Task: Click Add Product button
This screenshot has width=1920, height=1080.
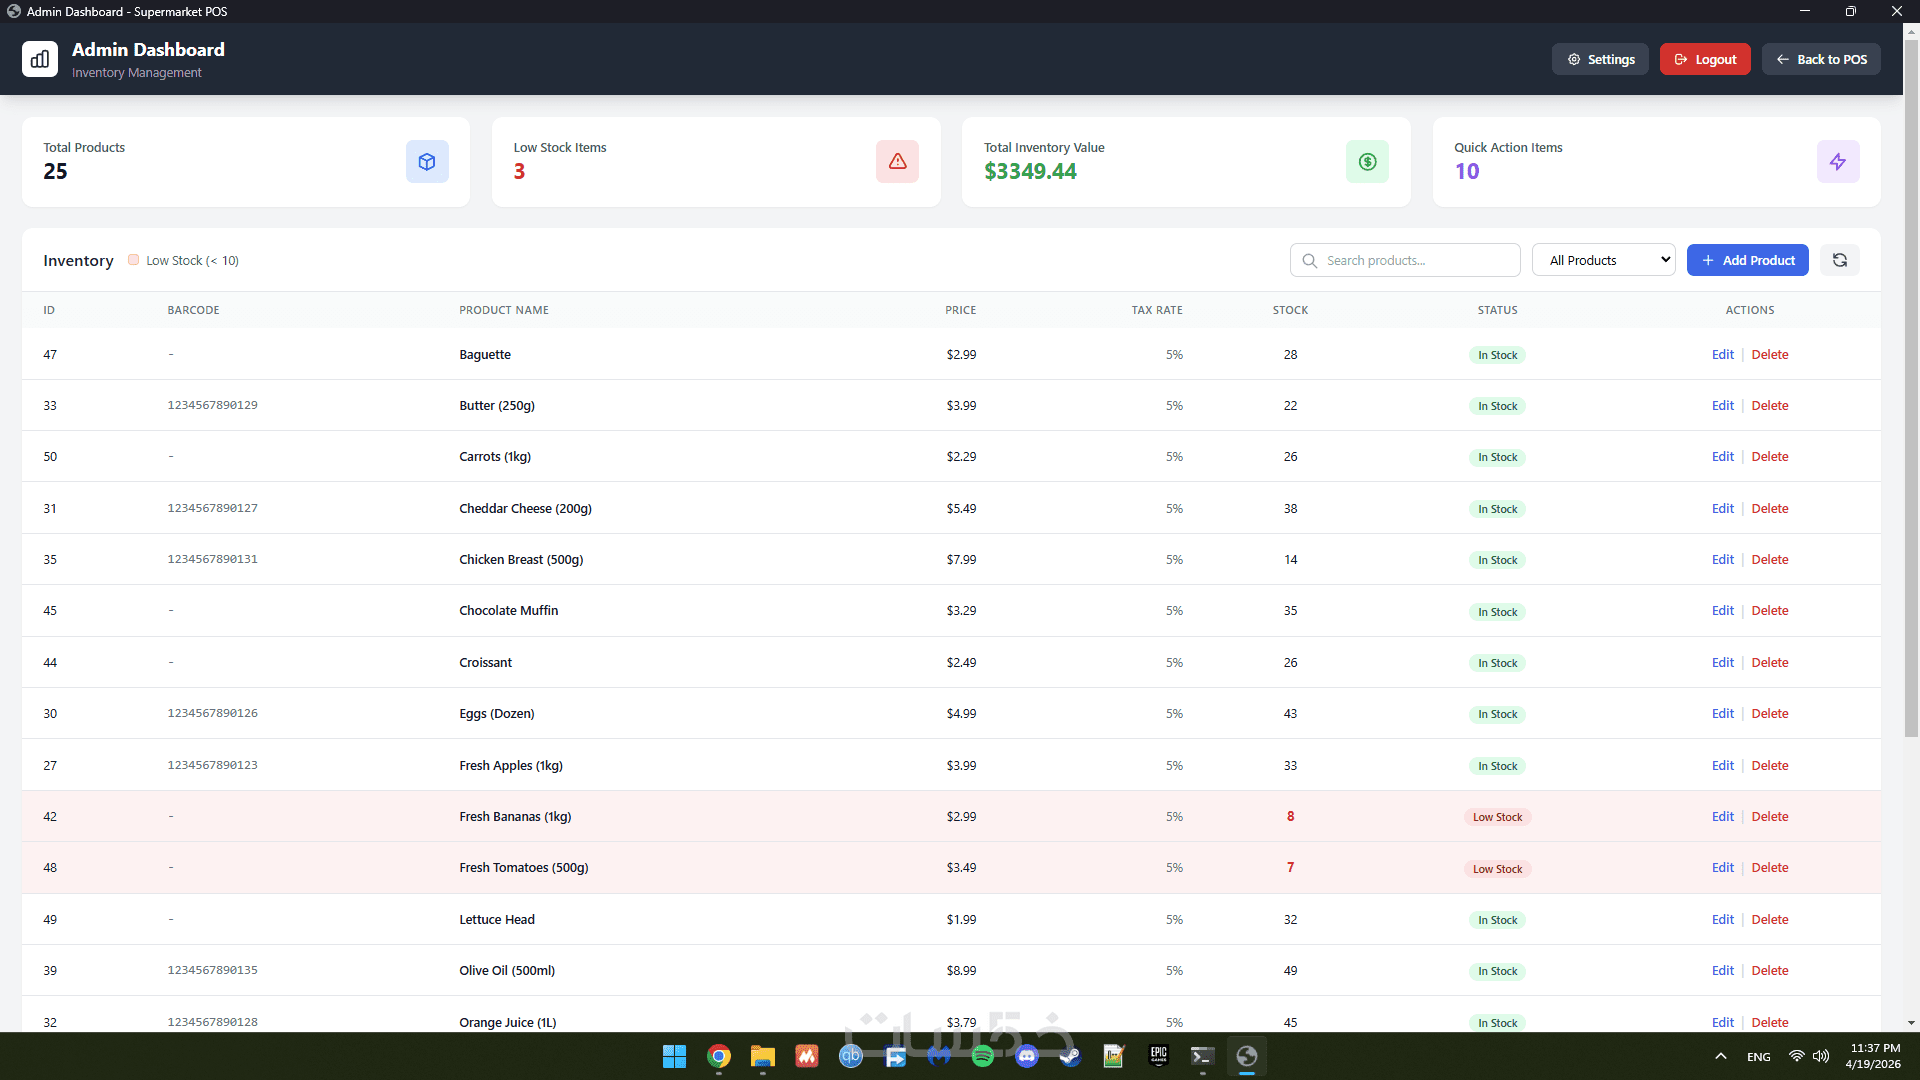Action: pos(1747,260)
